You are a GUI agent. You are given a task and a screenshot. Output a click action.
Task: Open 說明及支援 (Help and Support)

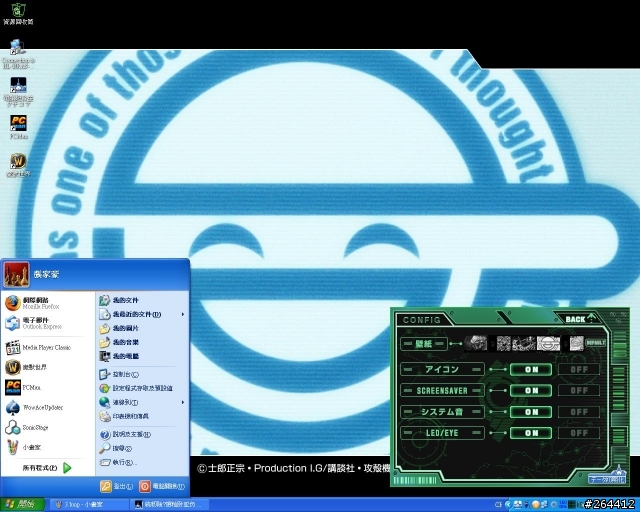click(x=142, y=434)
